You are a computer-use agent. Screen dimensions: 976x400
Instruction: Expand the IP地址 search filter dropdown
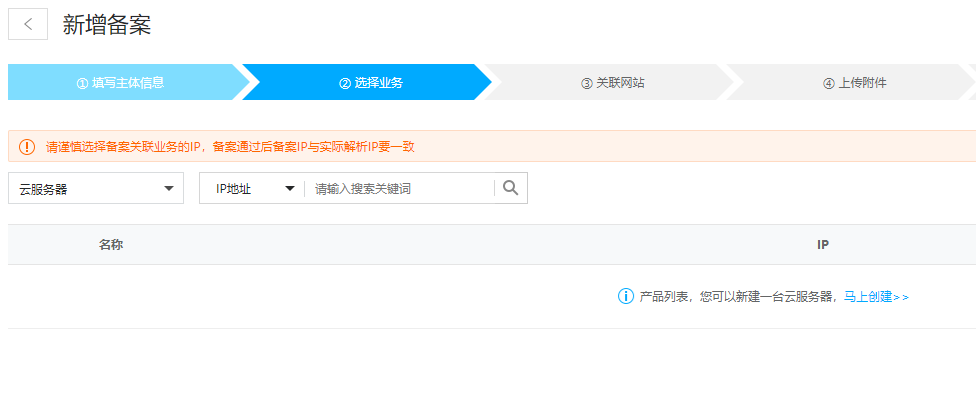click(252, 189)
